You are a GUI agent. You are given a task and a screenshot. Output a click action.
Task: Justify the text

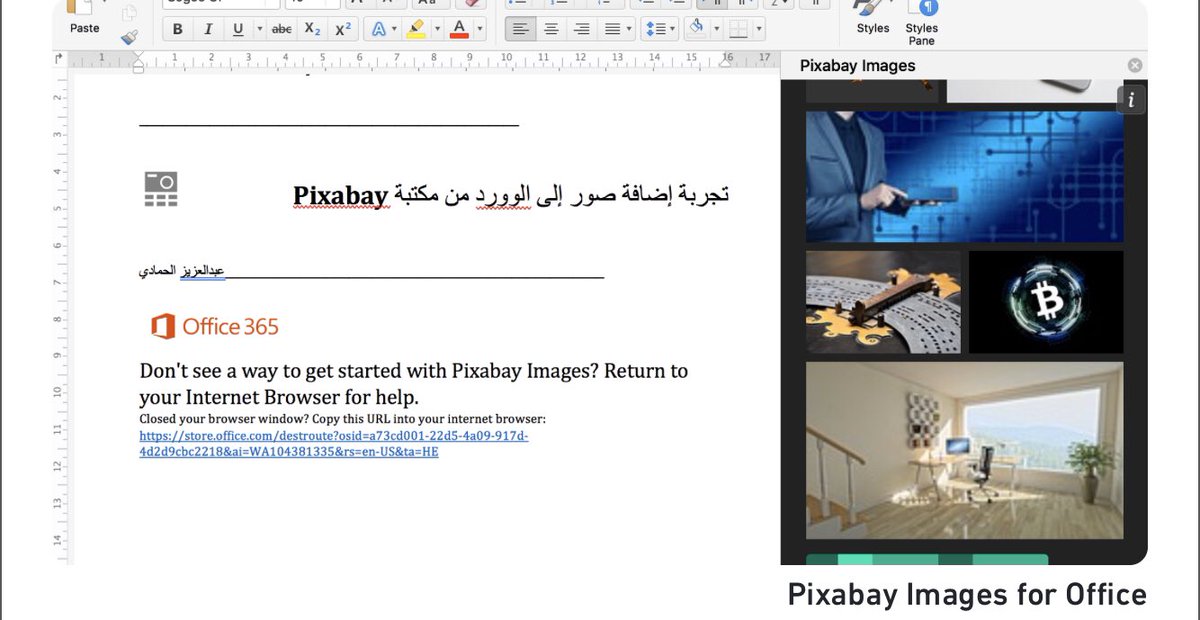(x=612, y=29)
